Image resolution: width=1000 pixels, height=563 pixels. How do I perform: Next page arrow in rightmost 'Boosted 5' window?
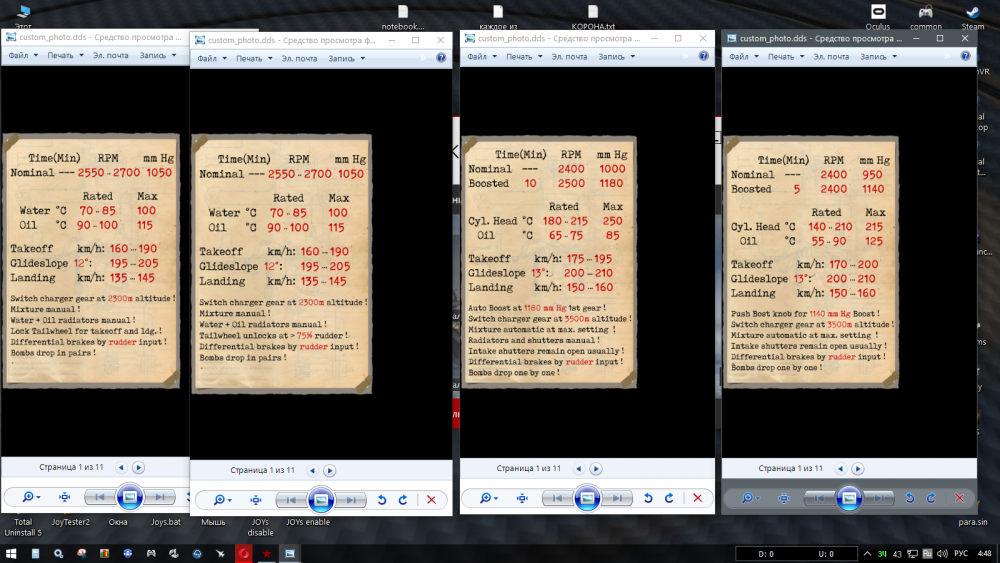coord(858,469)
